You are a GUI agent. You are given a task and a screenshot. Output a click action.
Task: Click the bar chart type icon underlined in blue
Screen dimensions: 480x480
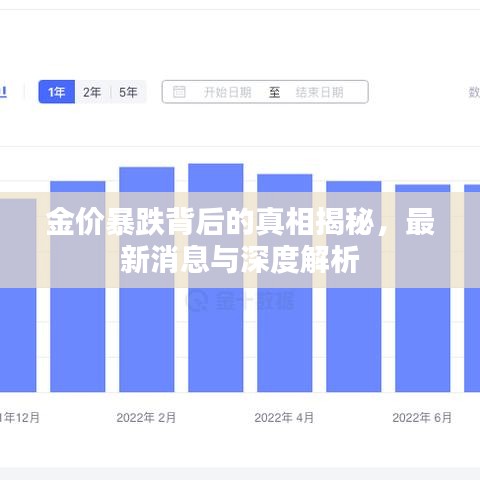click(3, 92)
